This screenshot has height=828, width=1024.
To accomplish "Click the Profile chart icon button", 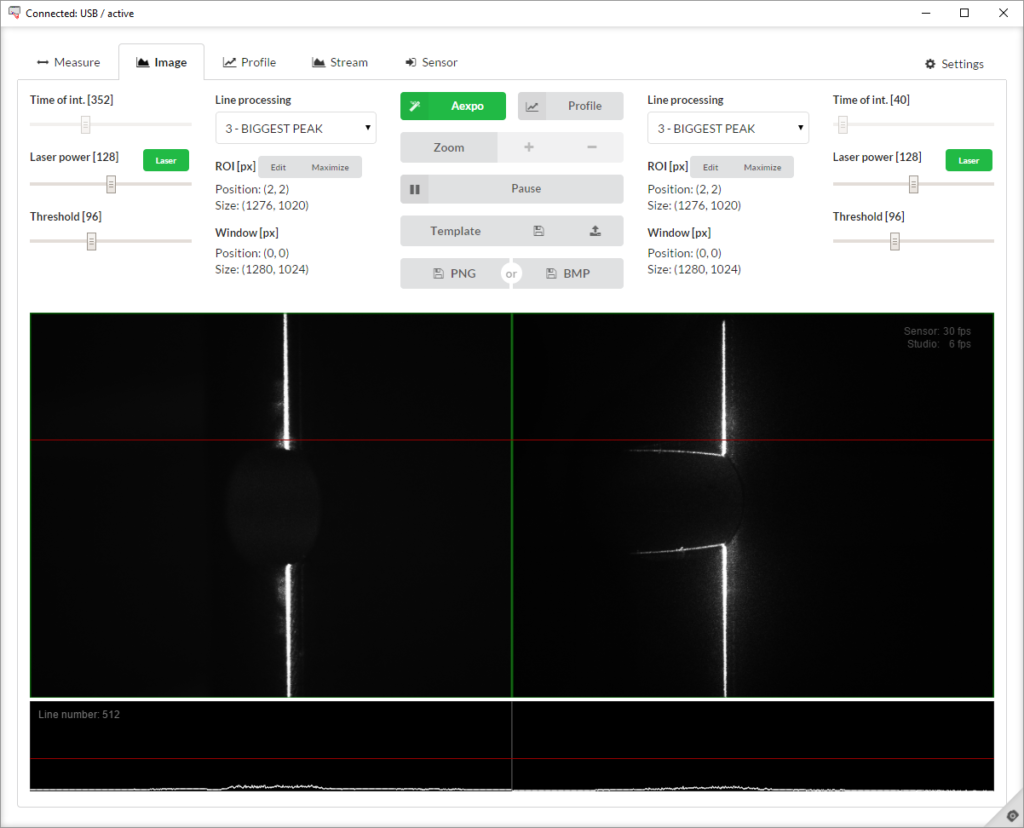I will [533, 106].
